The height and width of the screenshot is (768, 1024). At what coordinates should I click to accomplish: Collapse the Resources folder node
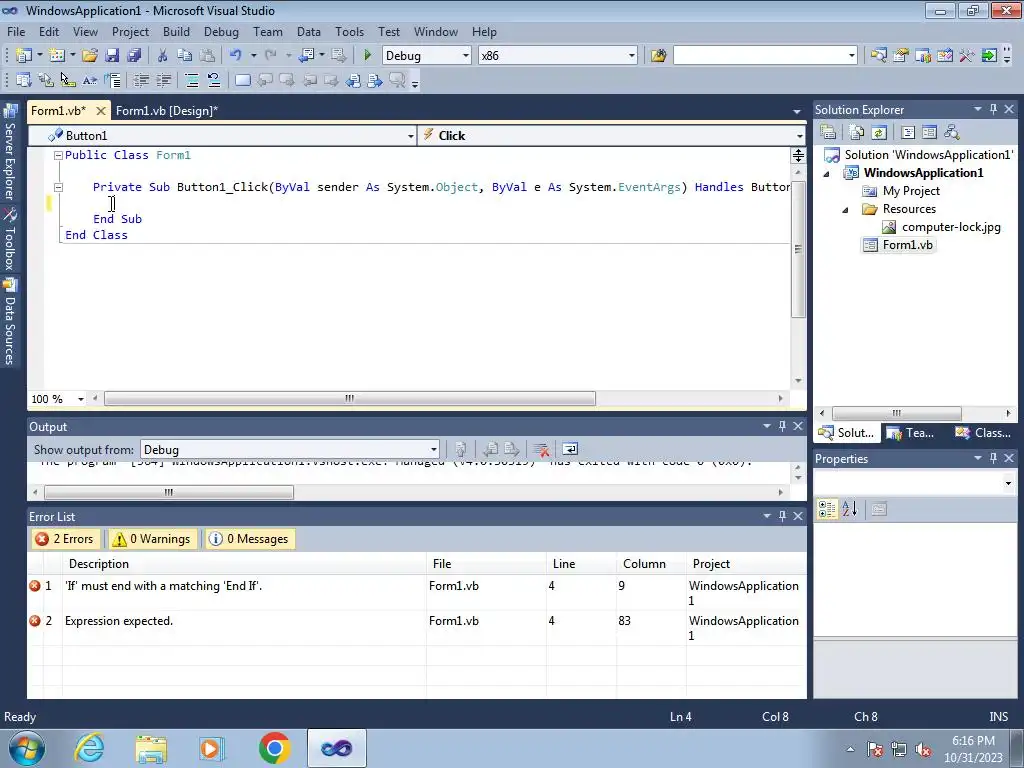click(845, 210)
